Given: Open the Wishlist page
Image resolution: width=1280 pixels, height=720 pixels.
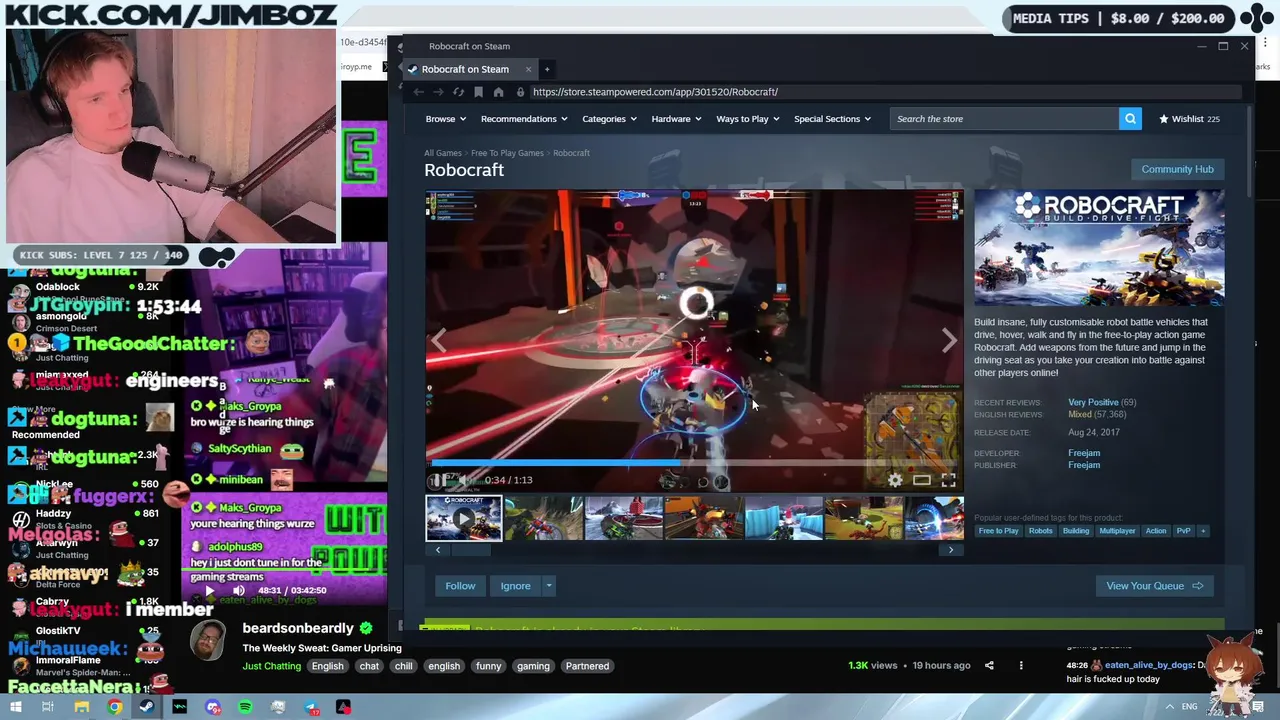Looking at the screenshot, I should (1188, 119).
